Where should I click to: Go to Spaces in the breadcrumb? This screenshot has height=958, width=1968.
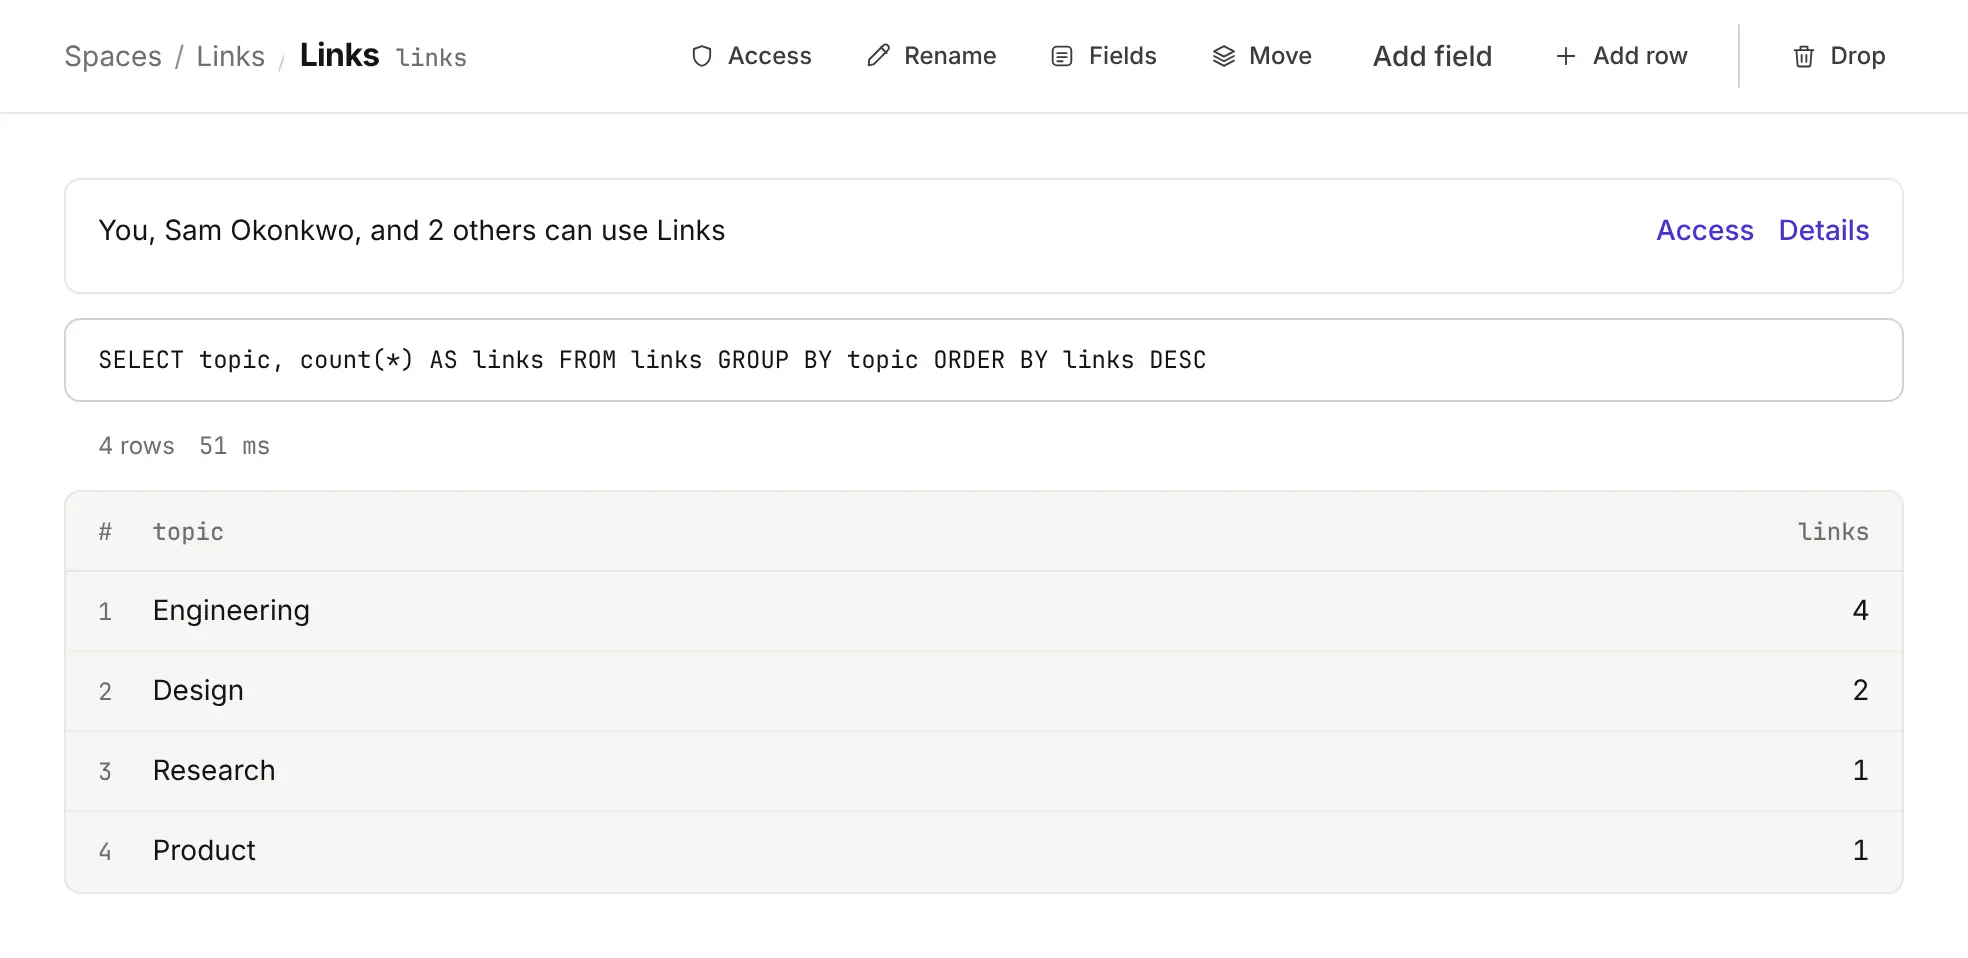[113, 56]
